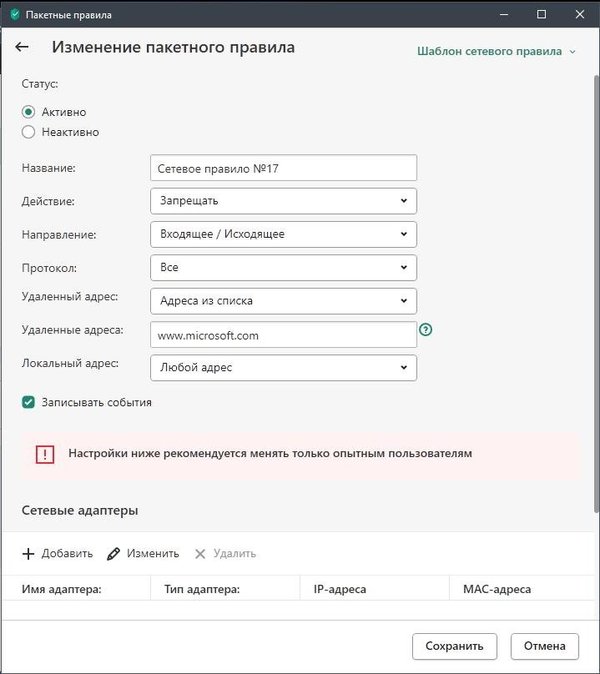Click the Имя адаптера column header
Viewport: 600px width, 674px height.
pos(62,589)
